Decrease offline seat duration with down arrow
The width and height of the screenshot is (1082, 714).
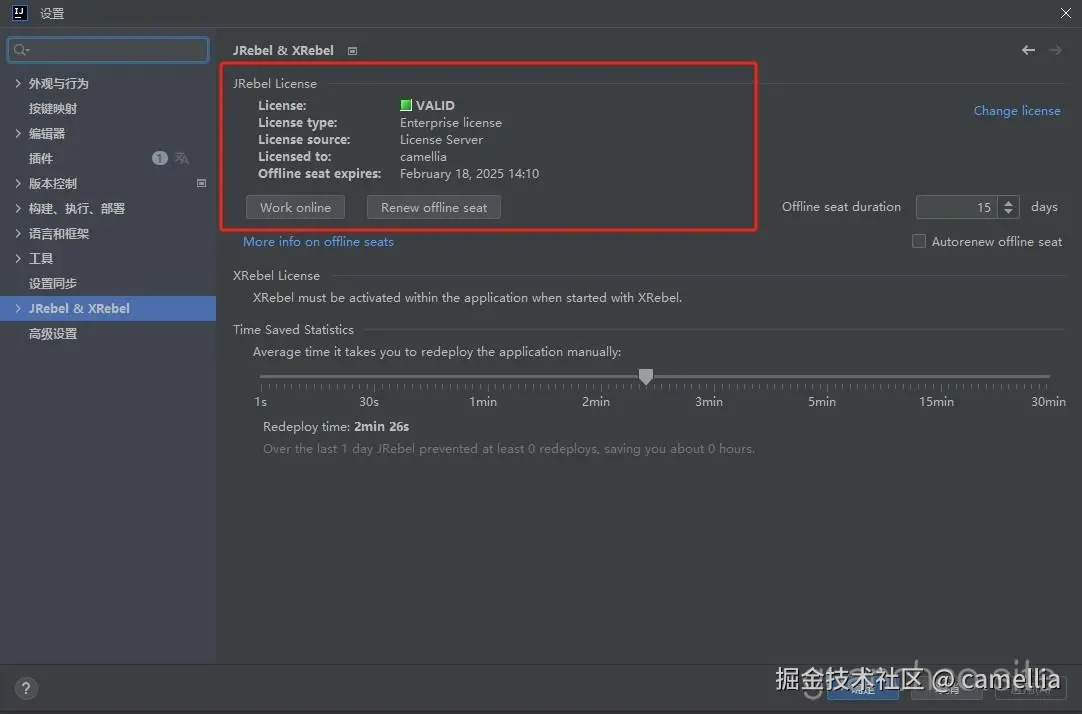[1008, 211]
